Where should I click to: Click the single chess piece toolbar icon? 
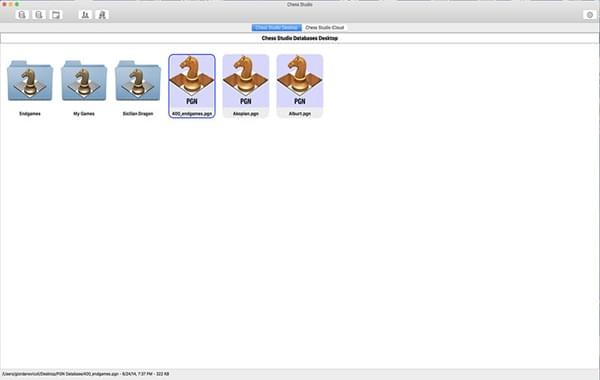pos(102,15)
